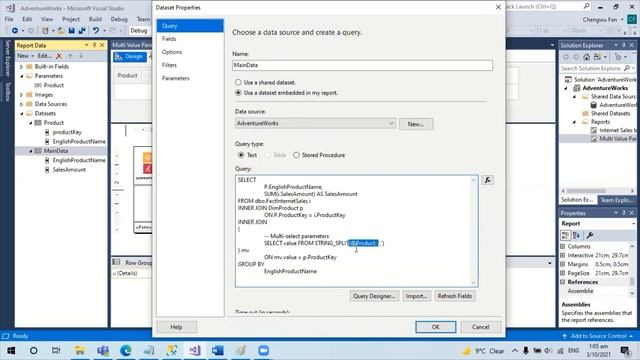Click the Help button in the dialog
This screenshot has height=360, width=640.
(176, 327)
